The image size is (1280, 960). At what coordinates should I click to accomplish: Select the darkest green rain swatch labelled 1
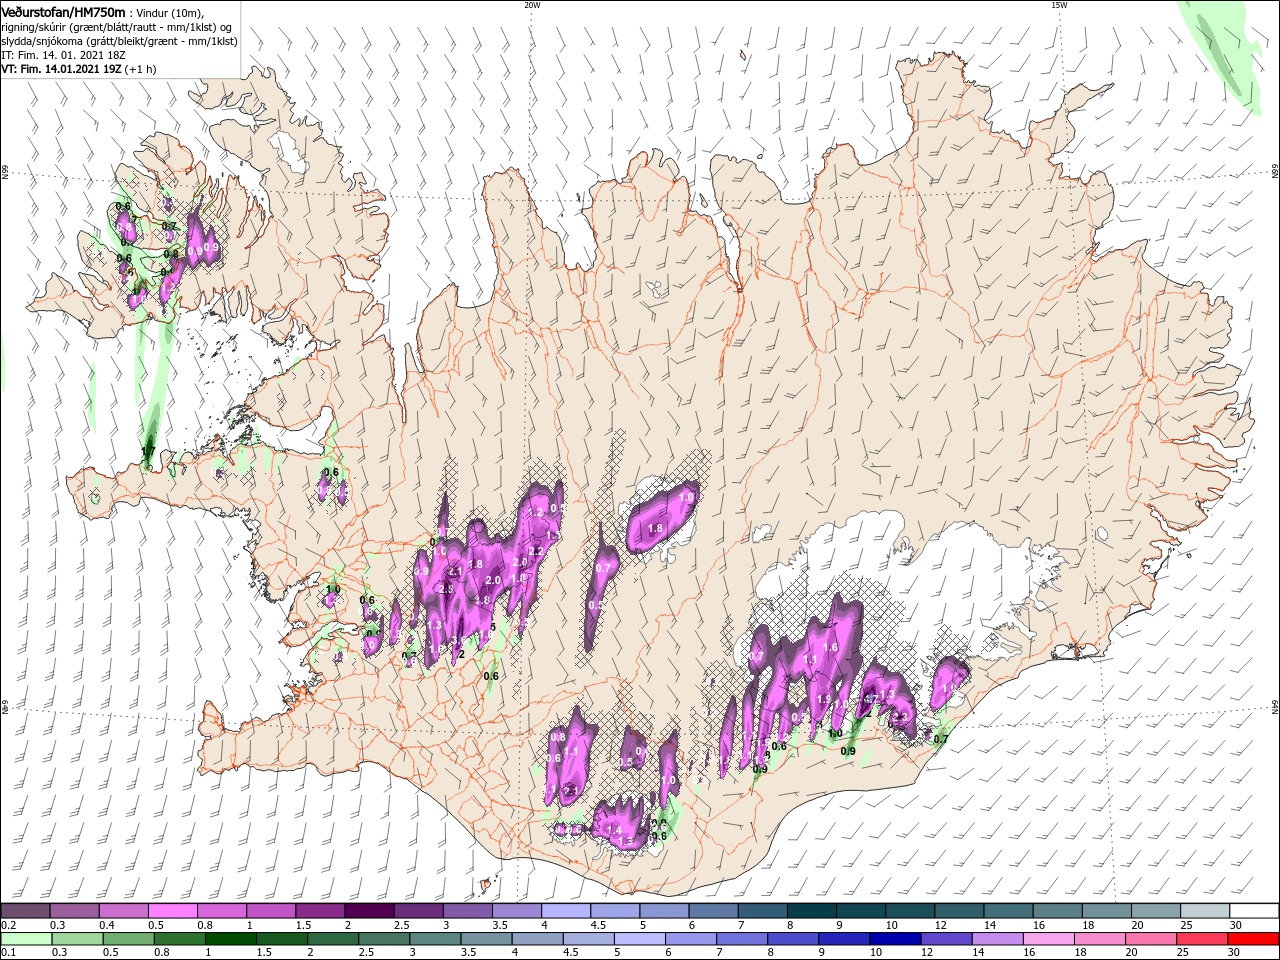(x=230, y=939)
